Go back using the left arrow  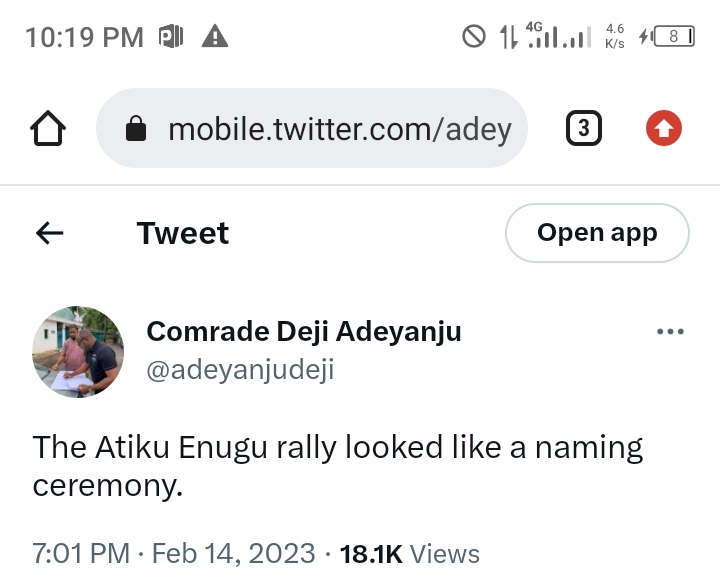49,233
